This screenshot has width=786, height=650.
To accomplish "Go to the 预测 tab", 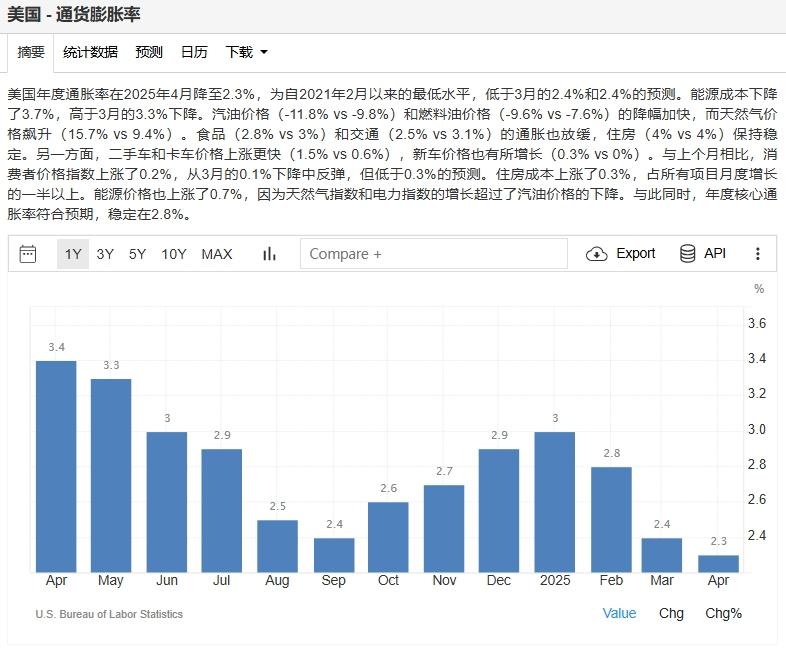I will [x=149, y=52].
